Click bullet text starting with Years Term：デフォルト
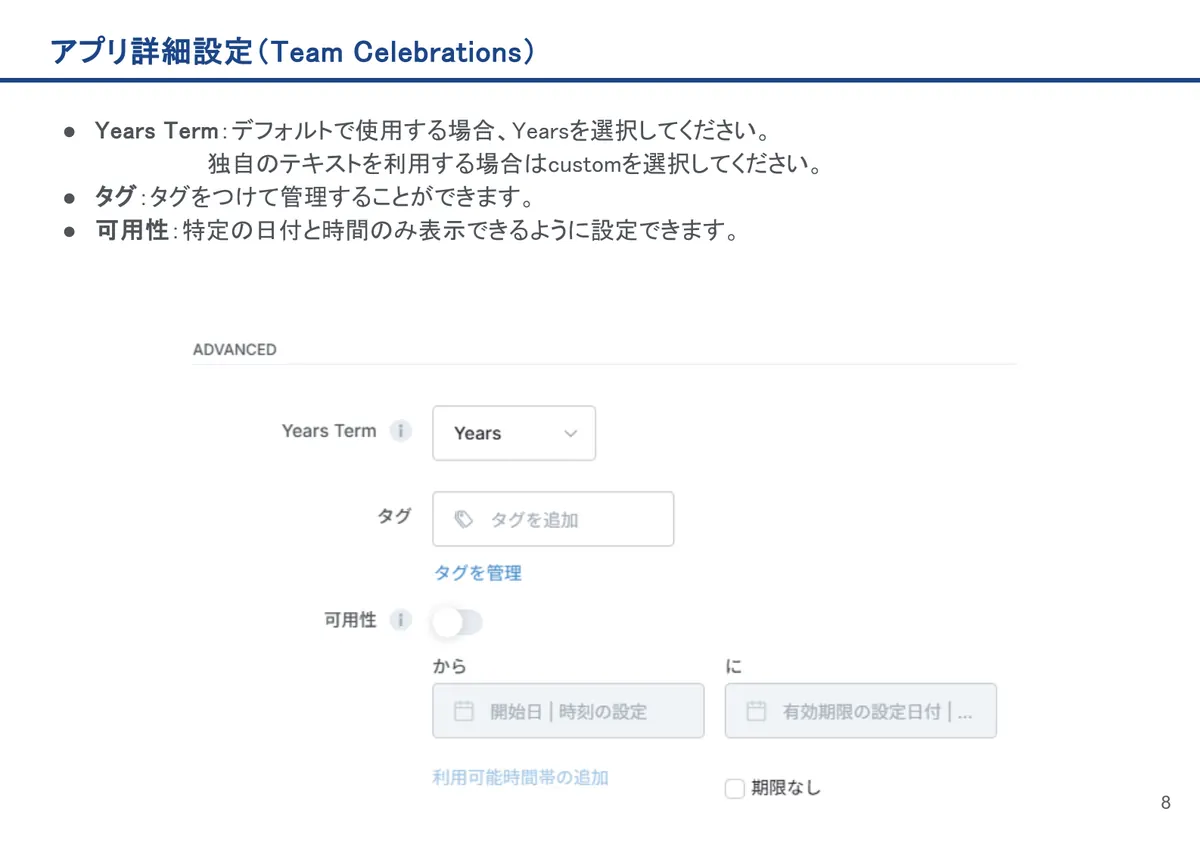This screenshot has height=849, width=1200. click(x=435, y=131)
